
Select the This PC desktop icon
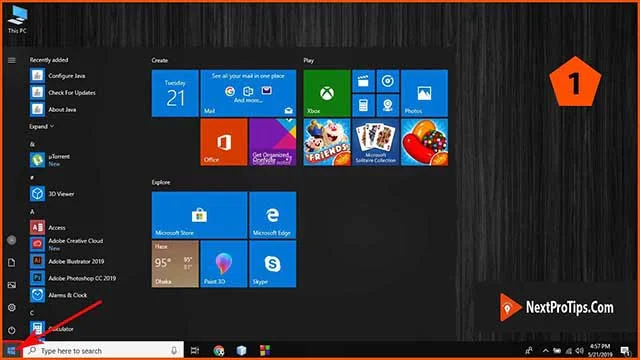point(17,20)
